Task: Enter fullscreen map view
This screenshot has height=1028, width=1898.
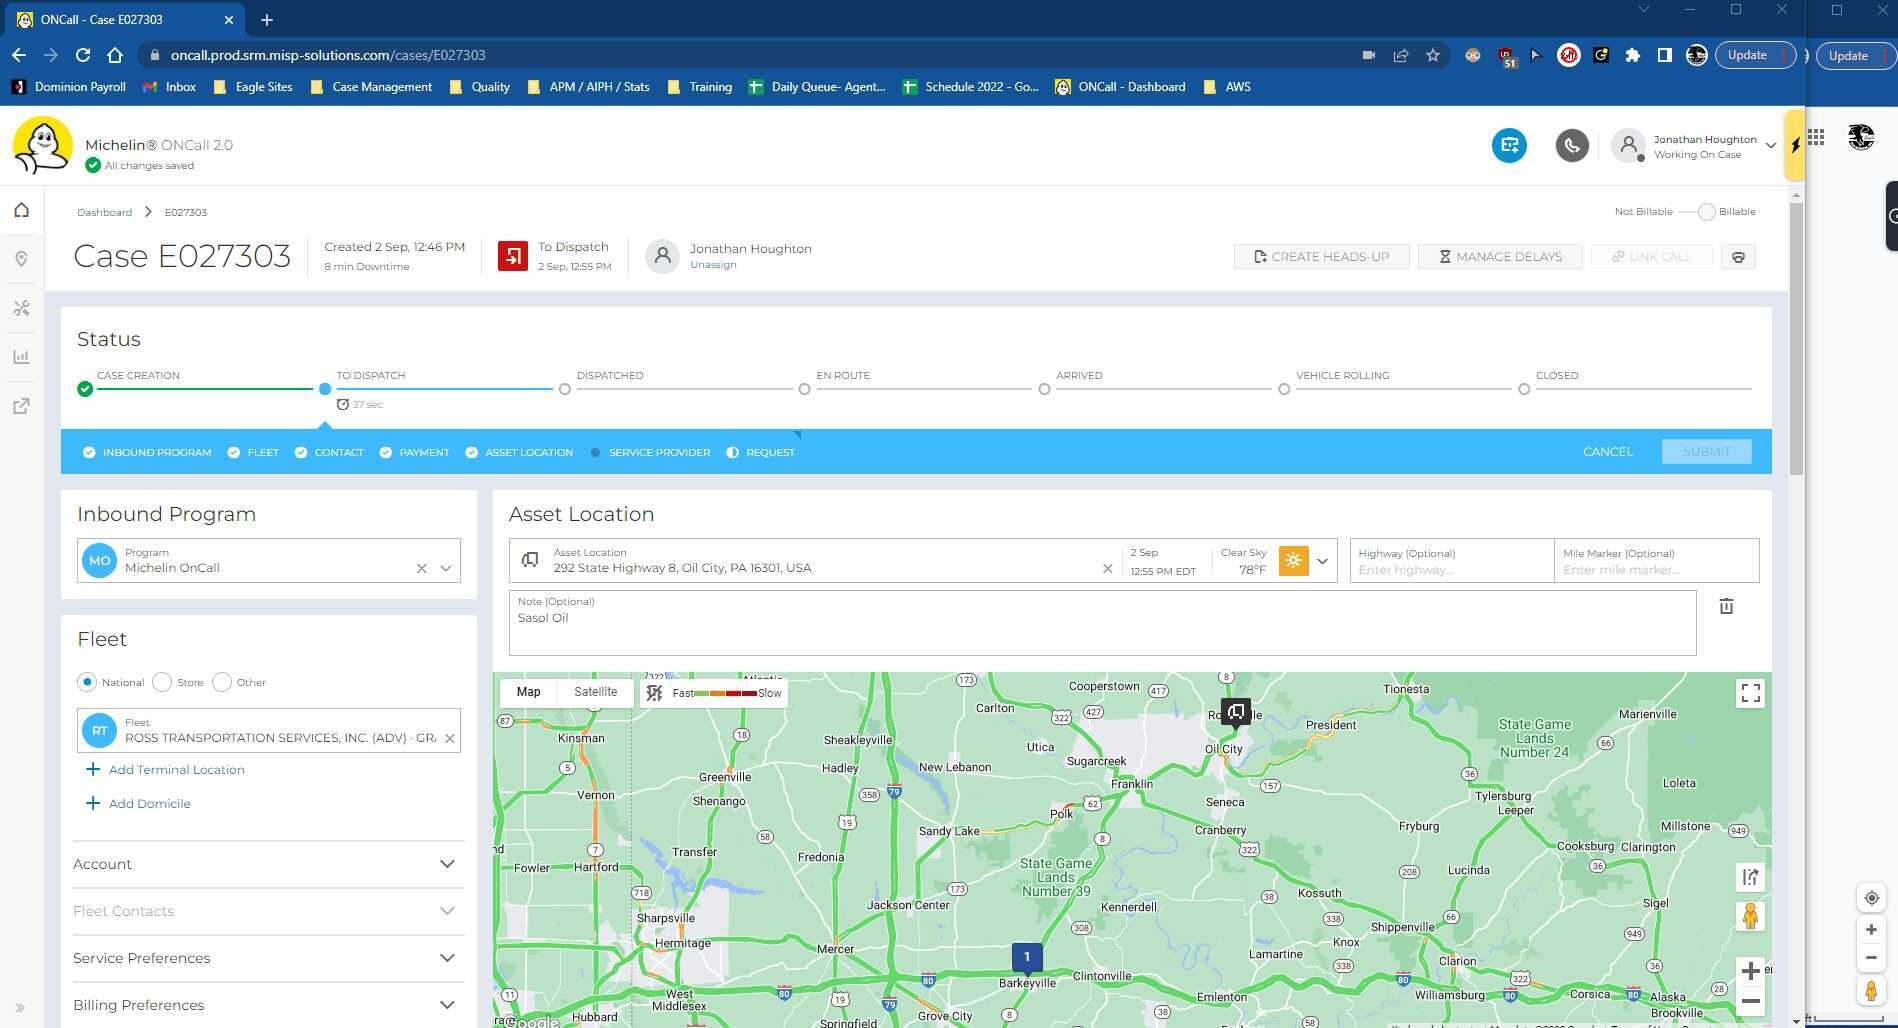Action: click(1750, 693)
